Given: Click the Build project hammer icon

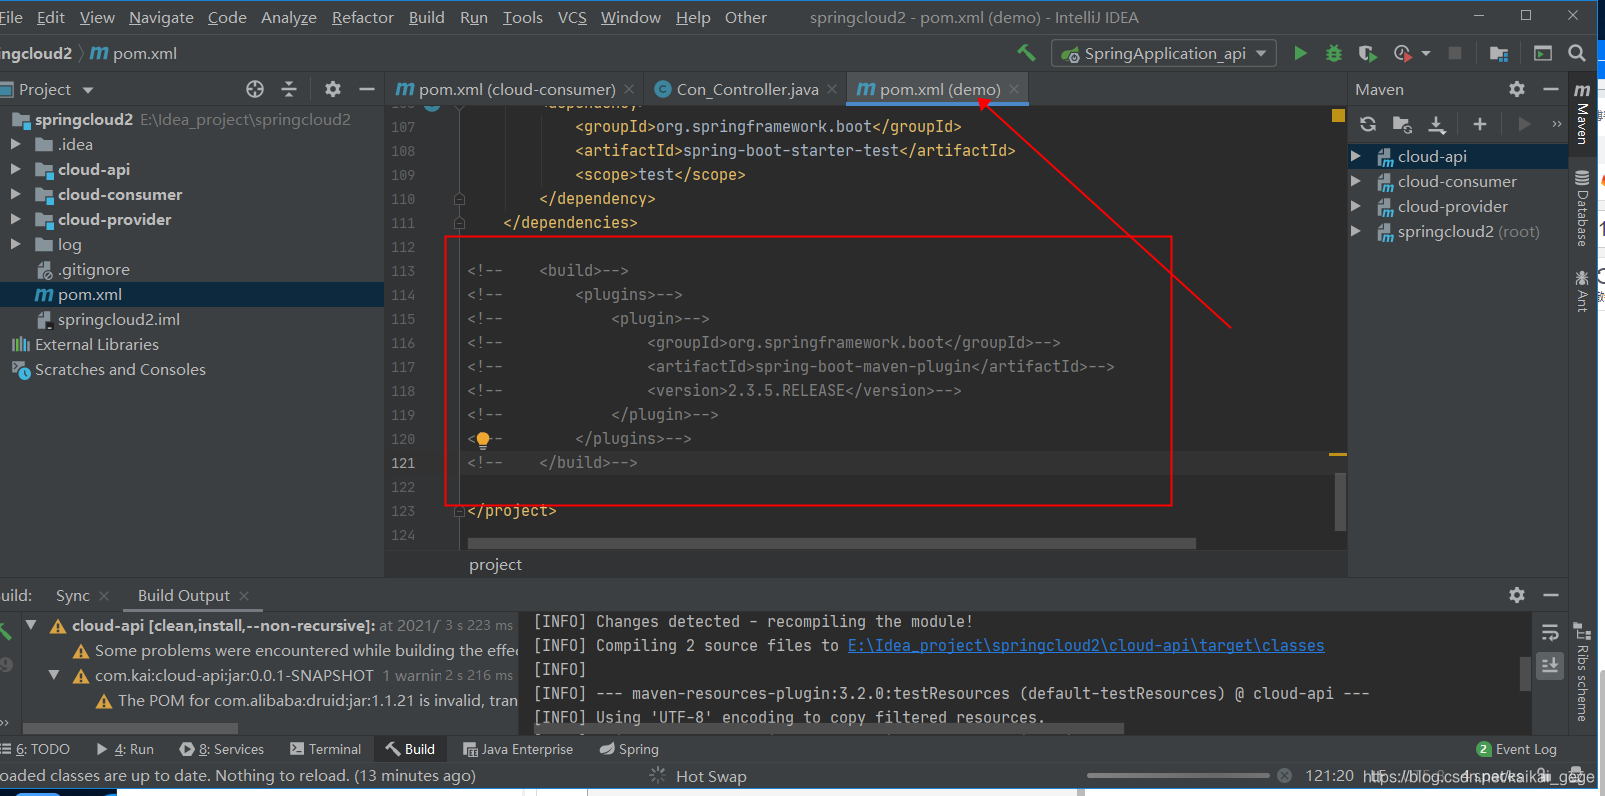Looking at the screenshot, I should [x=1026, y=53].
